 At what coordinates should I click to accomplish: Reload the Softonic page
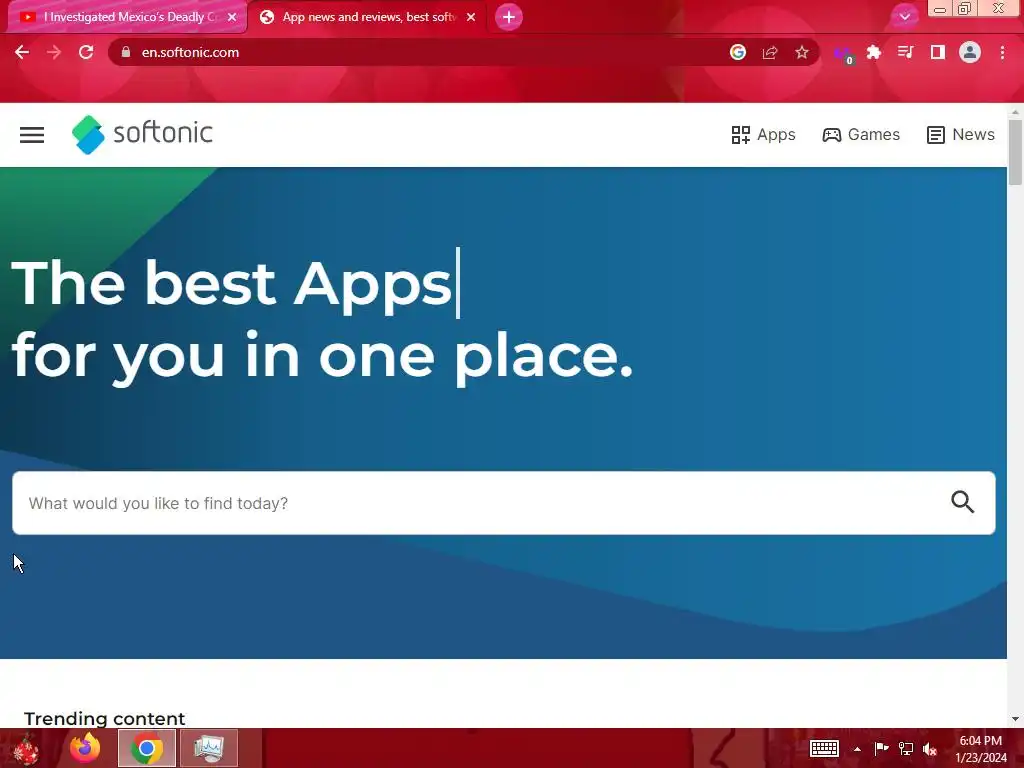click(x=86, y=52)
